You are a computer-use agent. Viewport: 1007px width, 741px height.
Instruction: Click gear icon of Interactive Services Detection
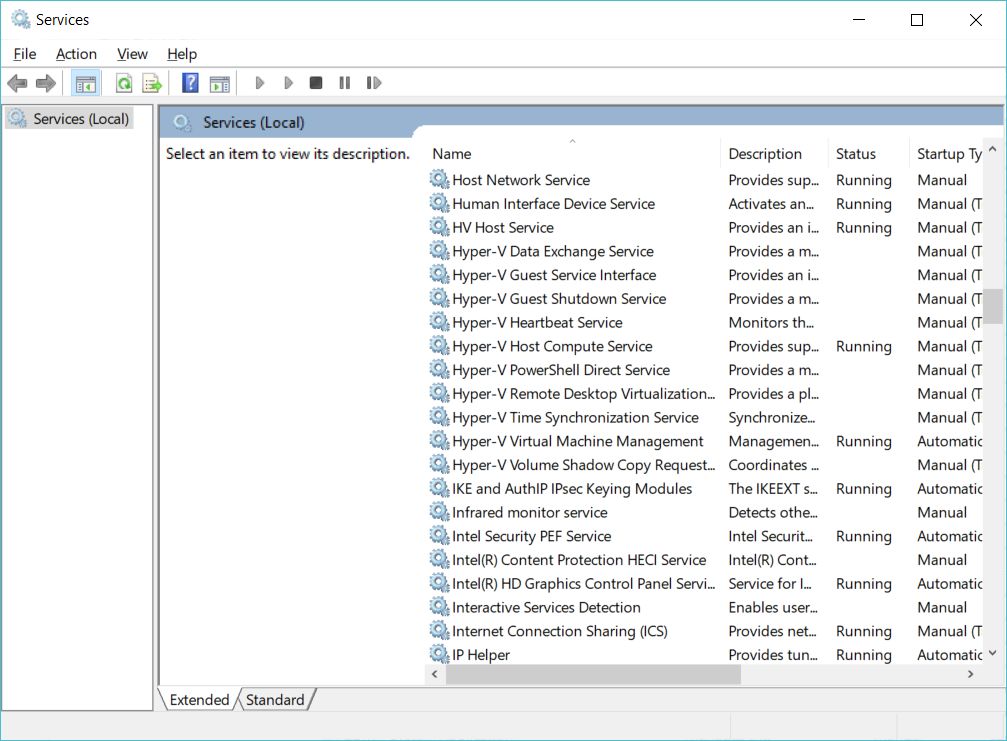click(x=439, y=607)
